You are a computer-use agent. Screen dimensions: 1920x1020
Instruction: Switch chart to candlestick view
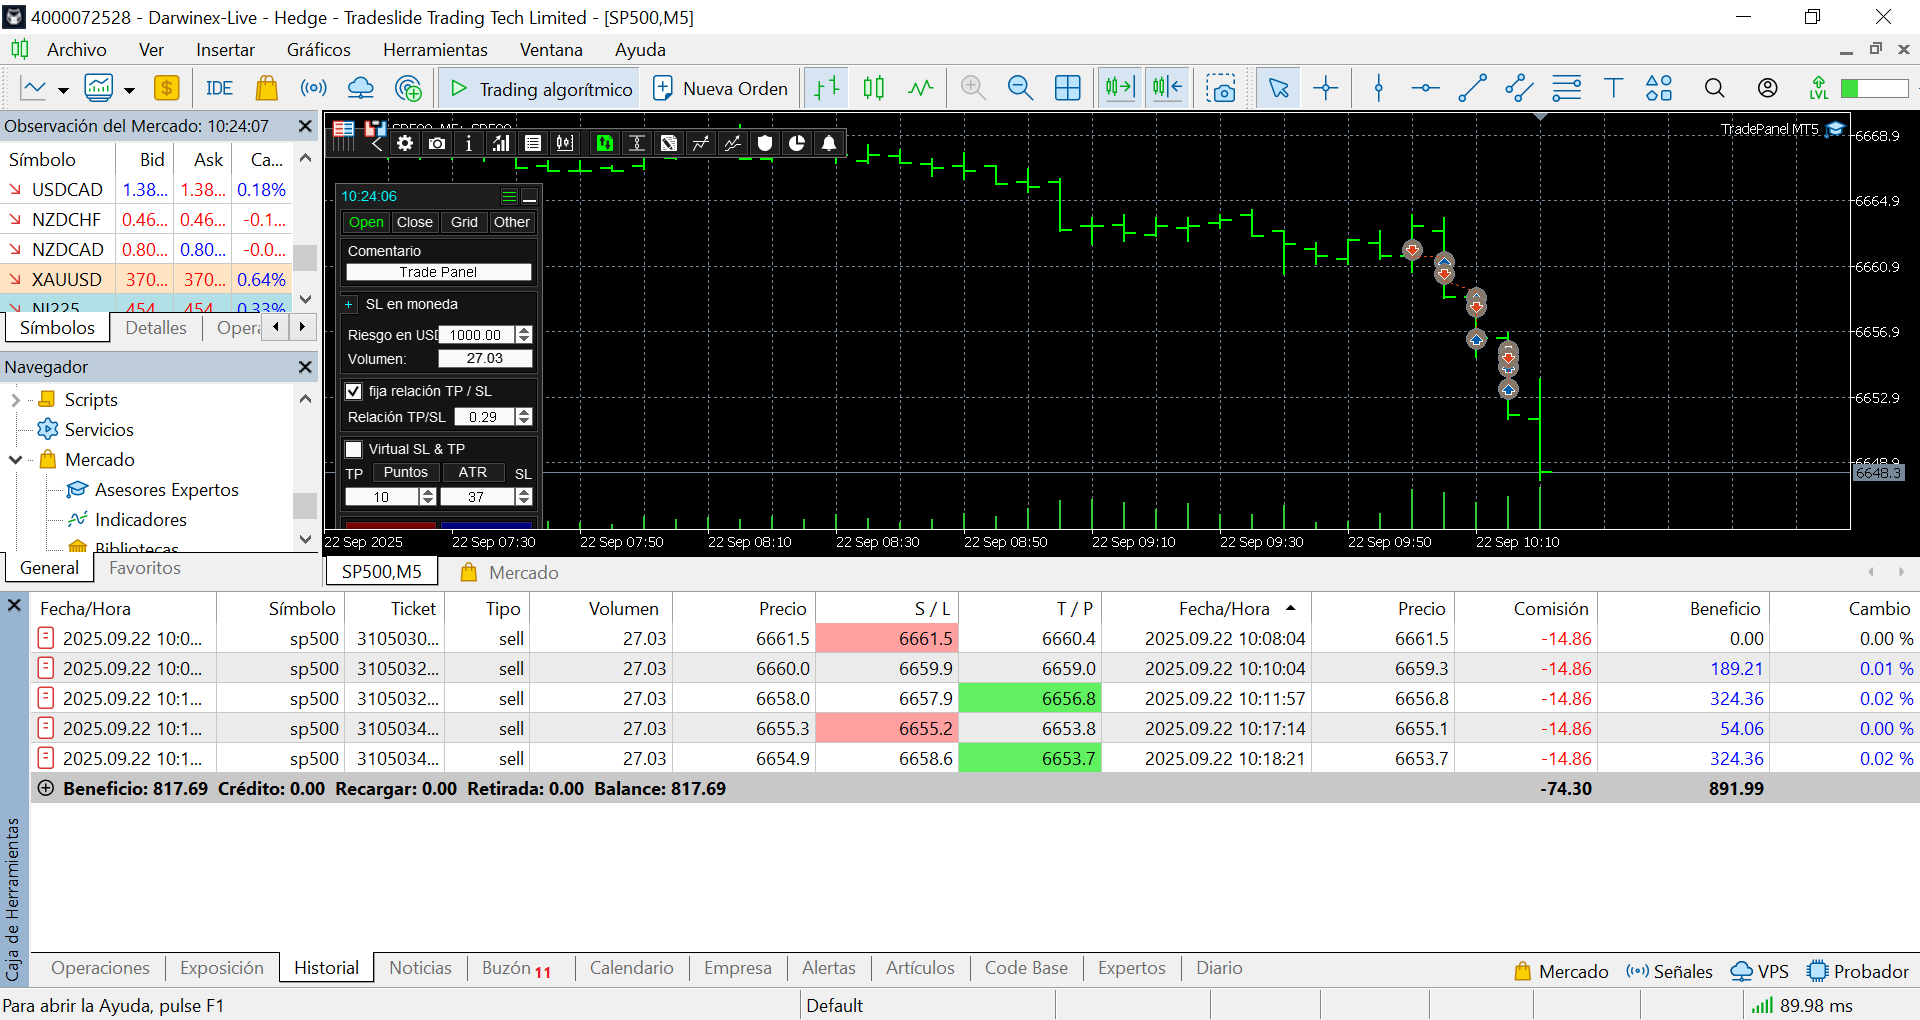pos(873,88)
